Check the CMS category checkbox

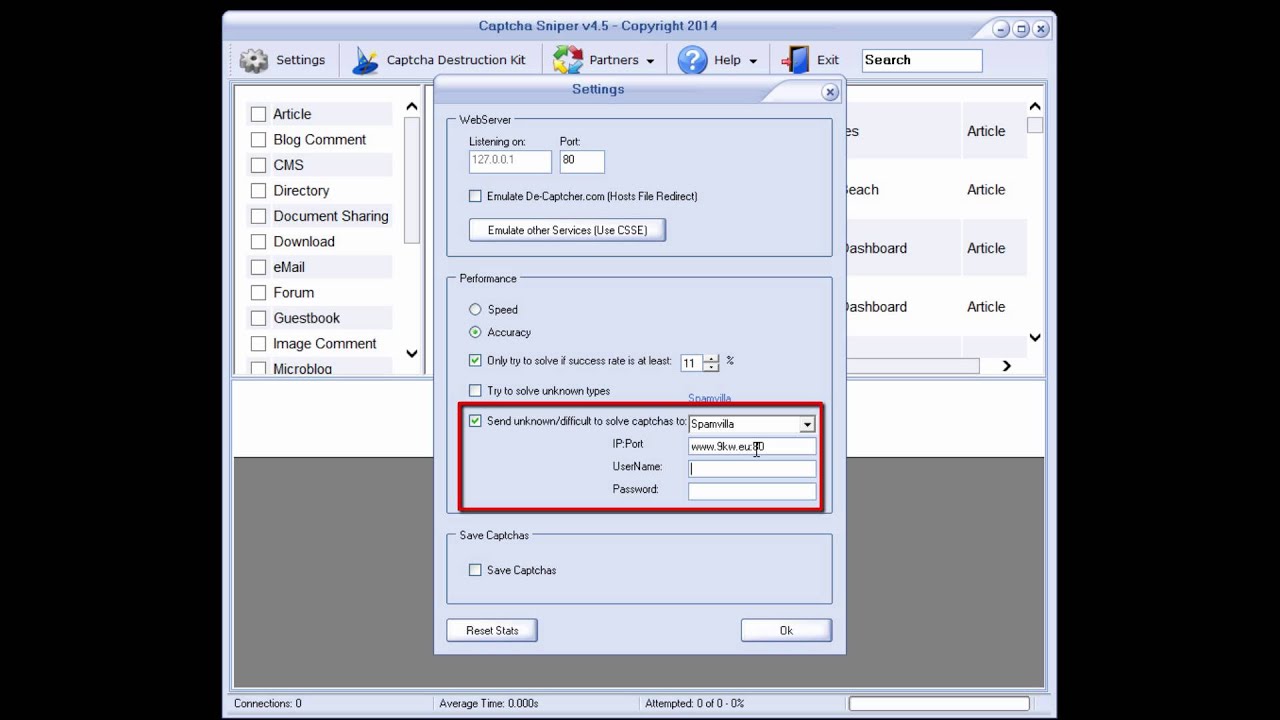click(x=258, y=165)
